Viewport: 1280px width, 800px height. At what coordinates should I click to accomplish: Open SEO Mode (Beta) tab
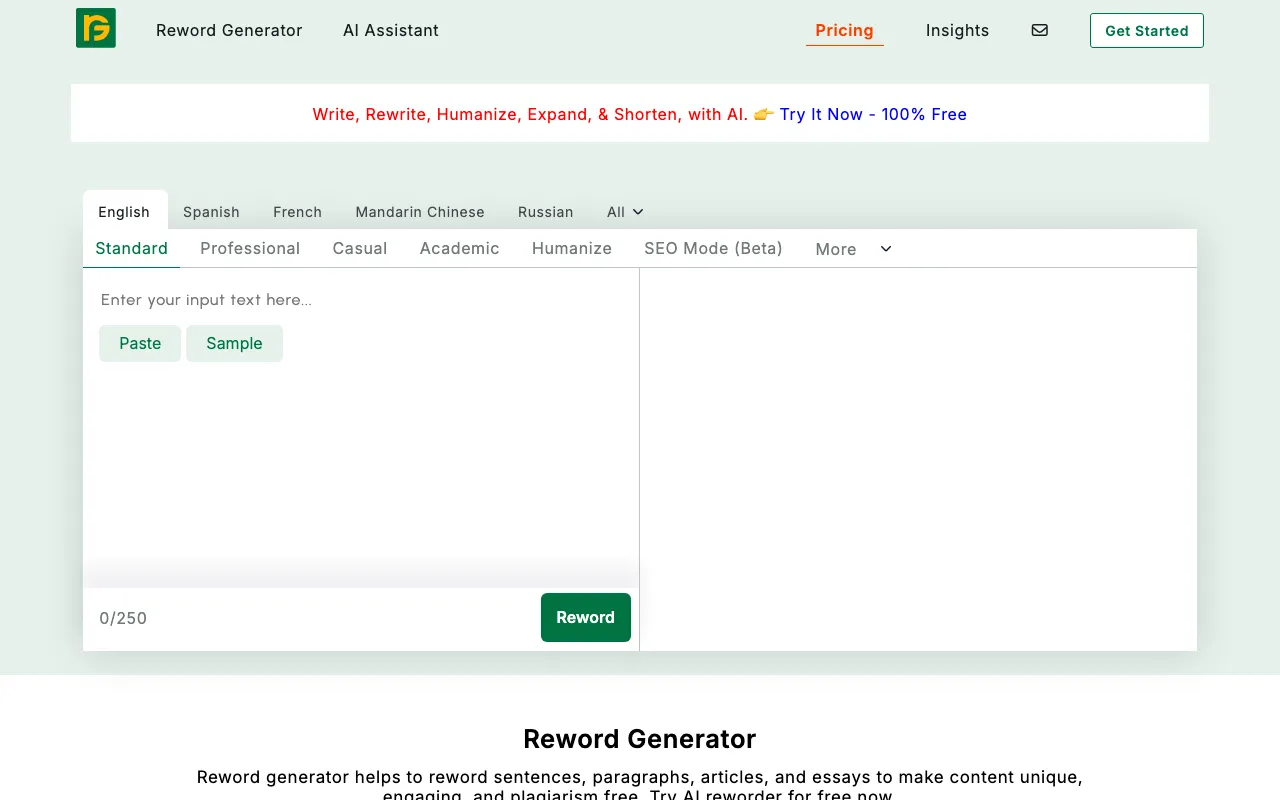click(x=713, y=248)
